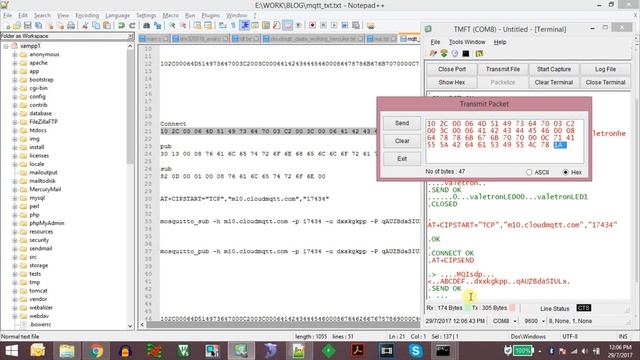Image resolution: width=640 pixels, height=360 pixels.
Task: Open Tools Window menu in TMFT
Action: tap(467, 42)
